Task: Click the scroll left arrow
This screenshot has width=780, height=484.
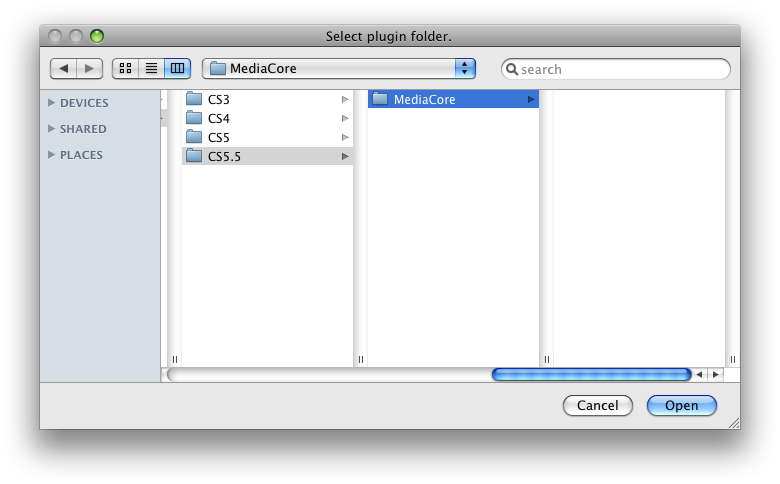Action: [x=700, y=374]
